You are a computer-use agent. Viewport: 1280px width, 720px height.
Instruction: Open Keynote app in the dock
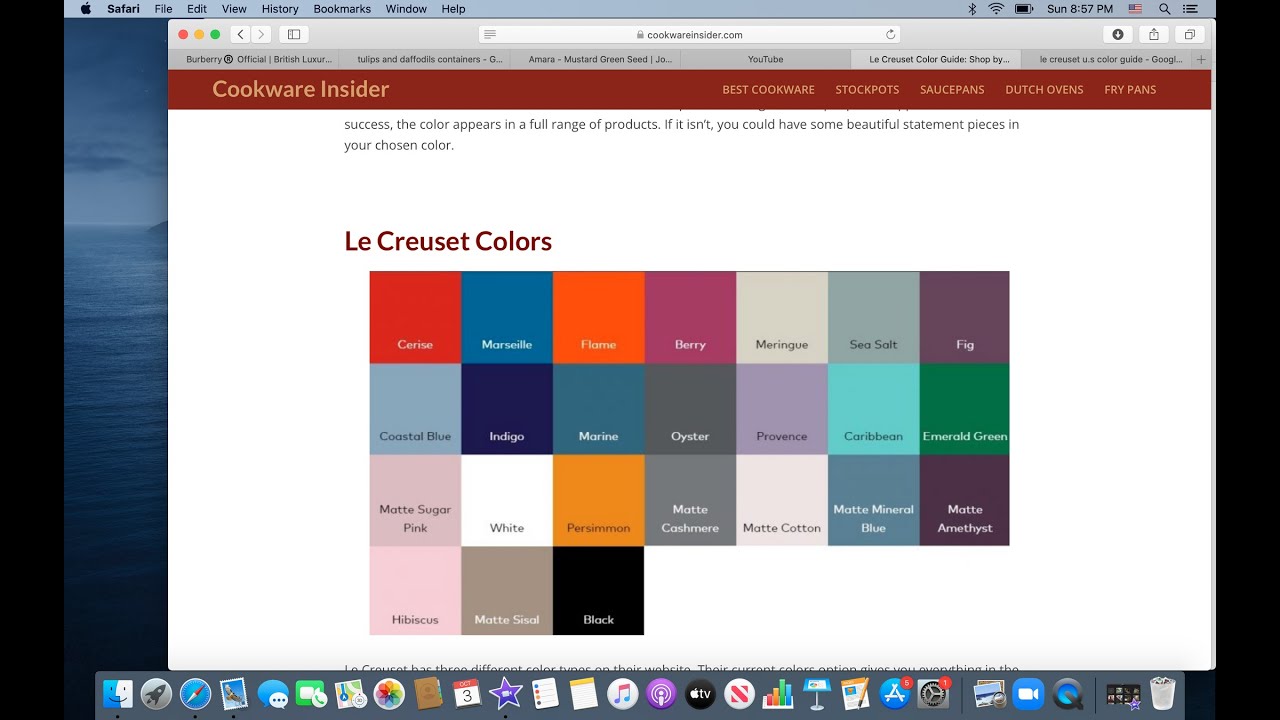(816, 693)
